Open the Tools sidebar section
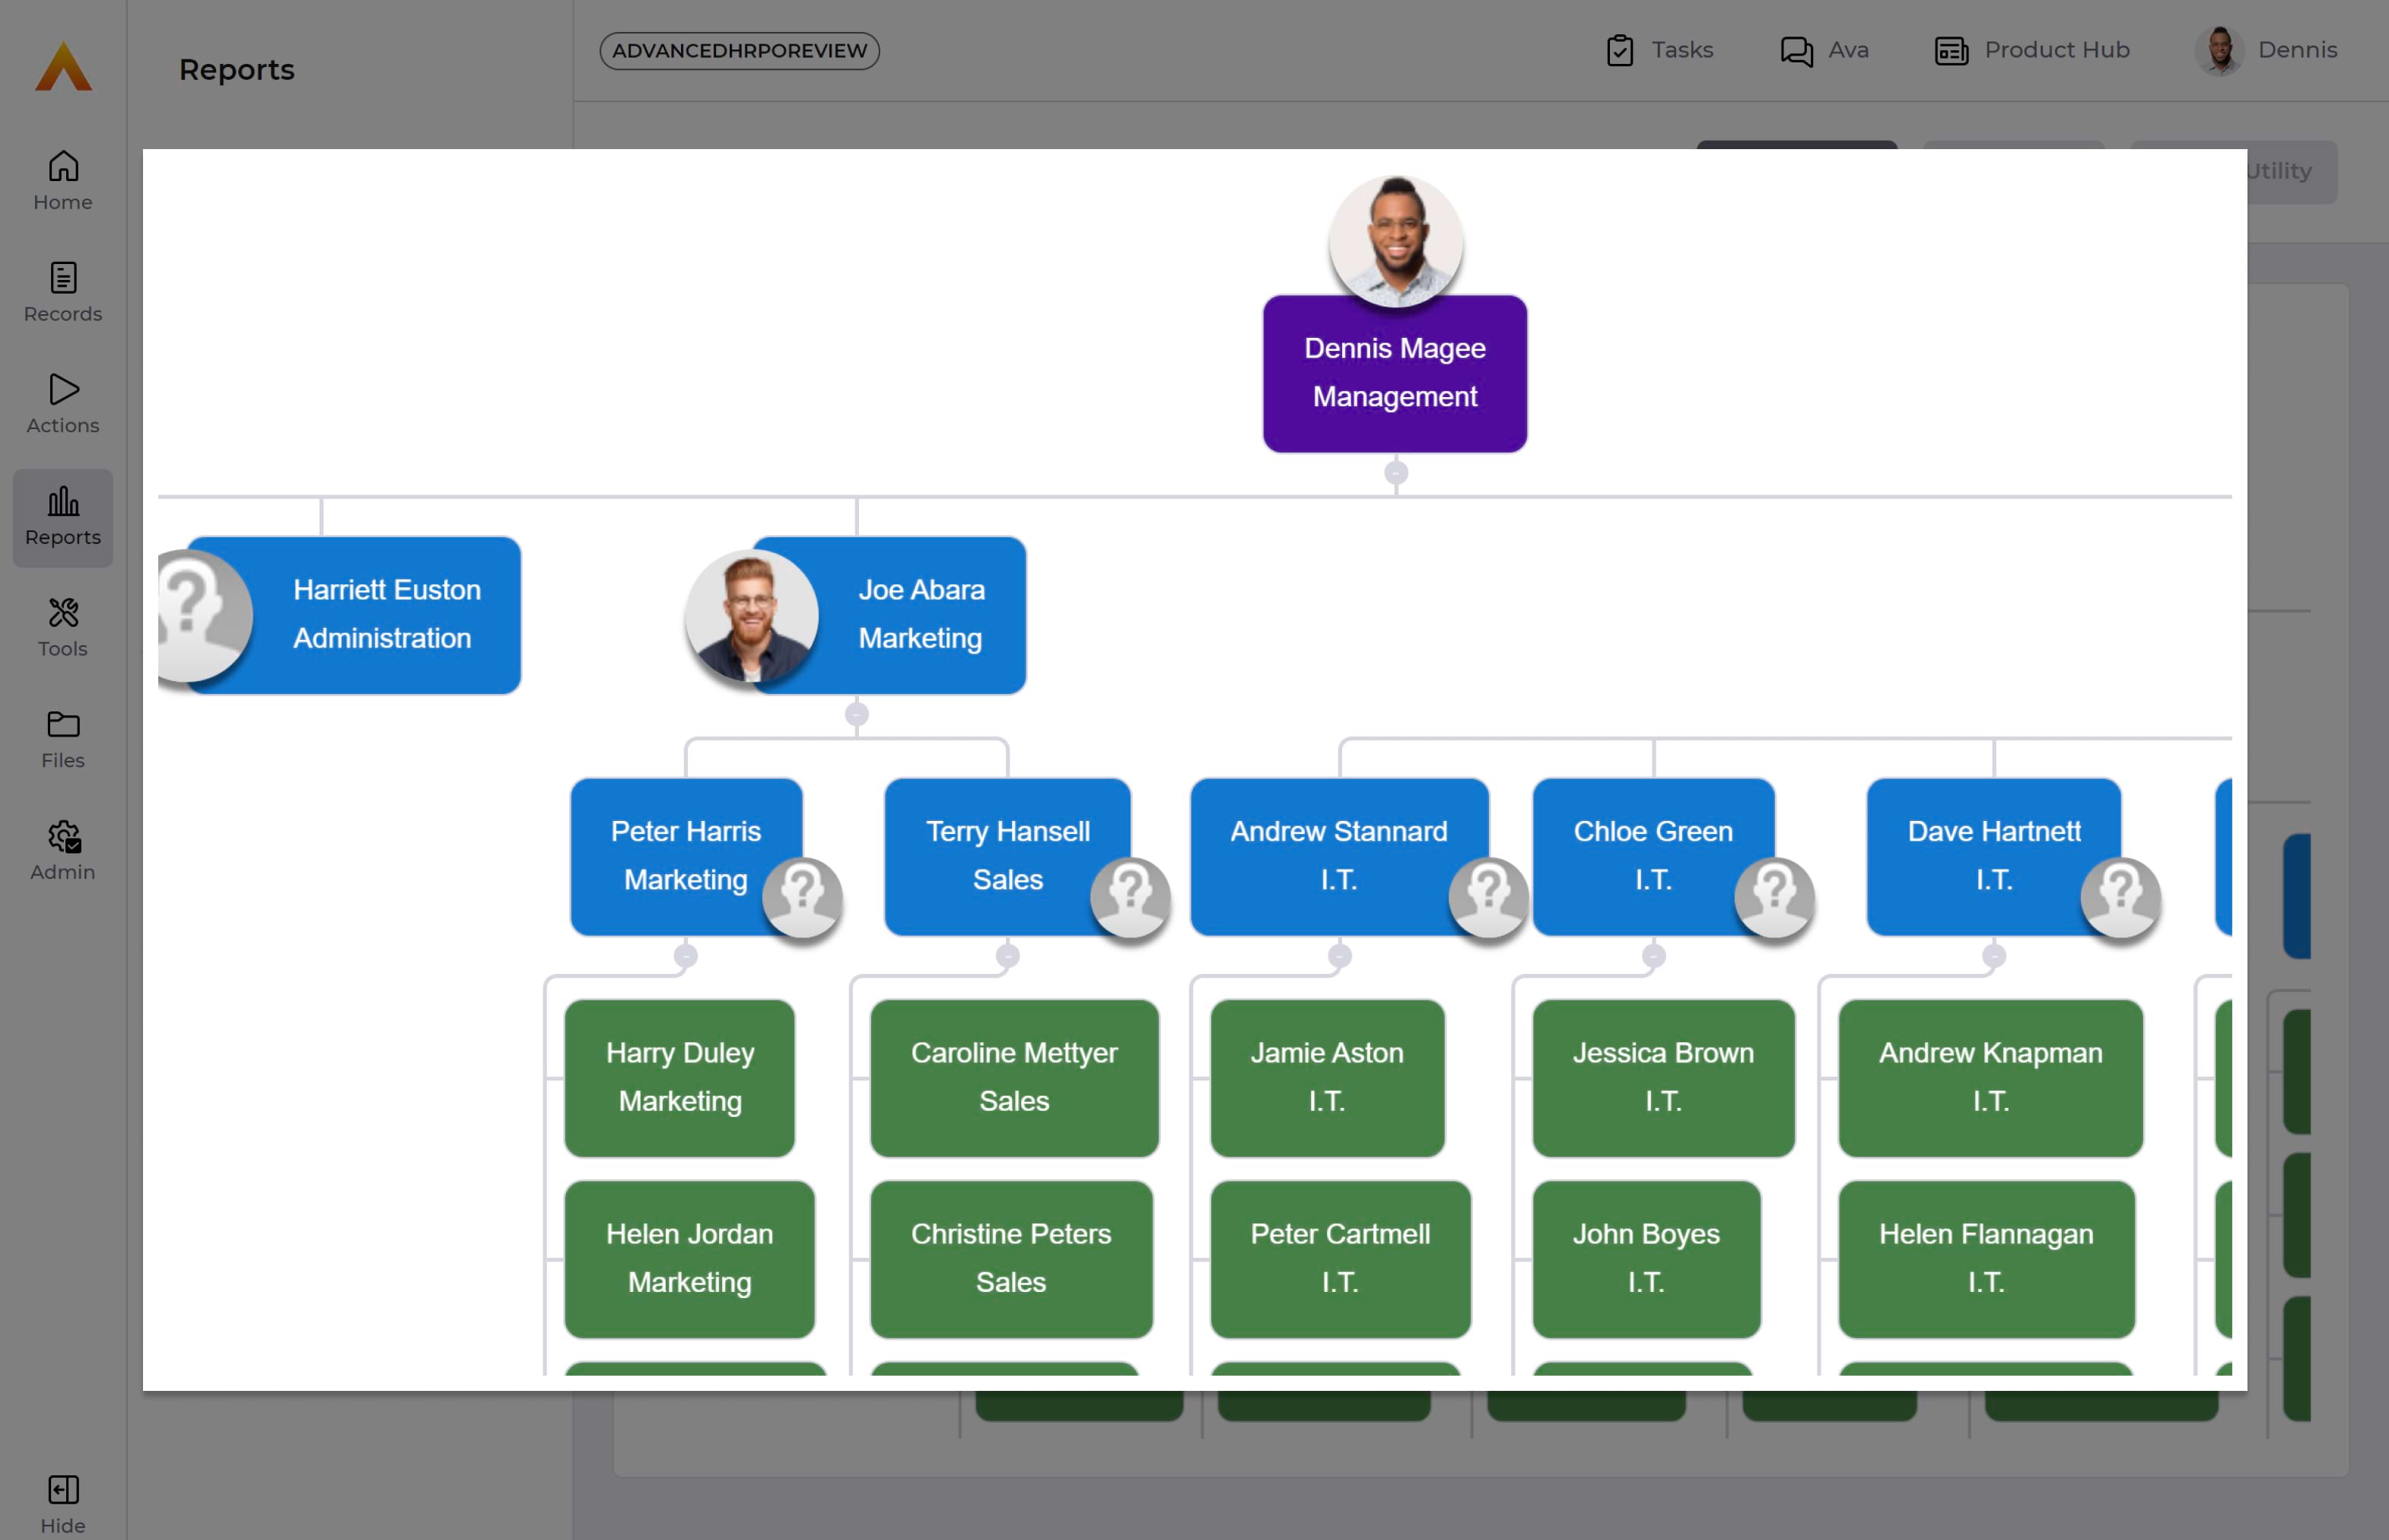Image resolution: width=2389 pixels, height=1540 pixels. [x=63, y=628]
